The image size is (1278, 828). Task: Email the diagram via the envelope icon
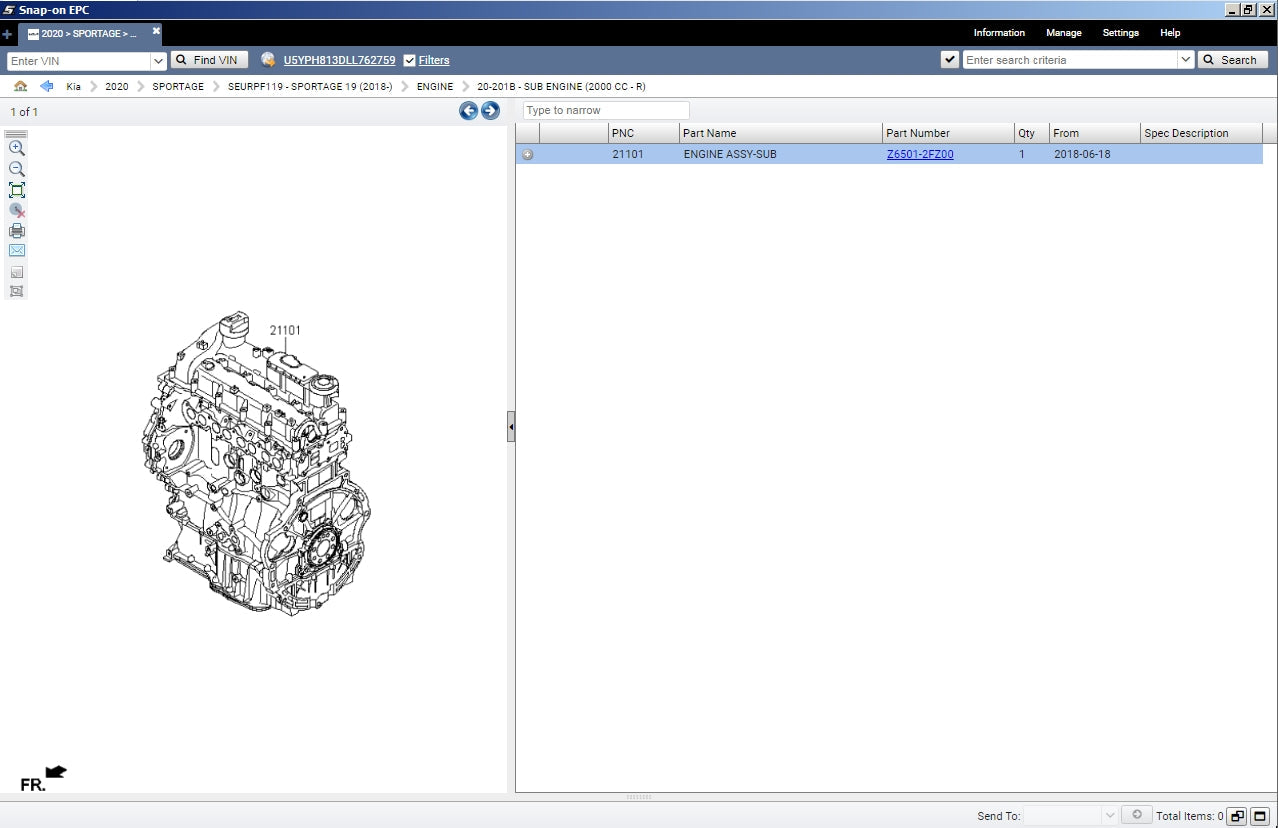click(x=17, y=251)
